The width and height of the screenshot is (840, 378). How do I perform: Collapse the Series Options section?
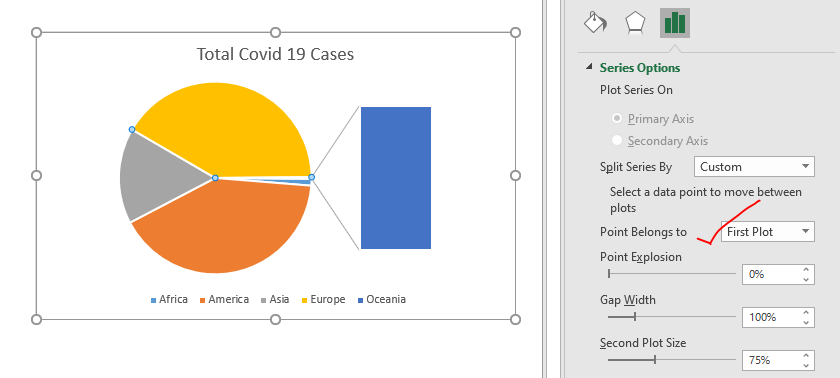[590, 67]
